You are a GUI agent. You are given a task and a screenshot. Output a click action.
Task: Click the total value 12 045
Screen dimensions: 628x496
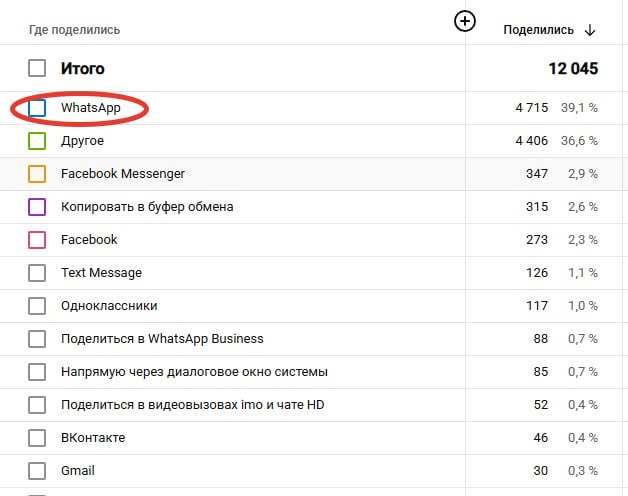click(x=573, y=69)
